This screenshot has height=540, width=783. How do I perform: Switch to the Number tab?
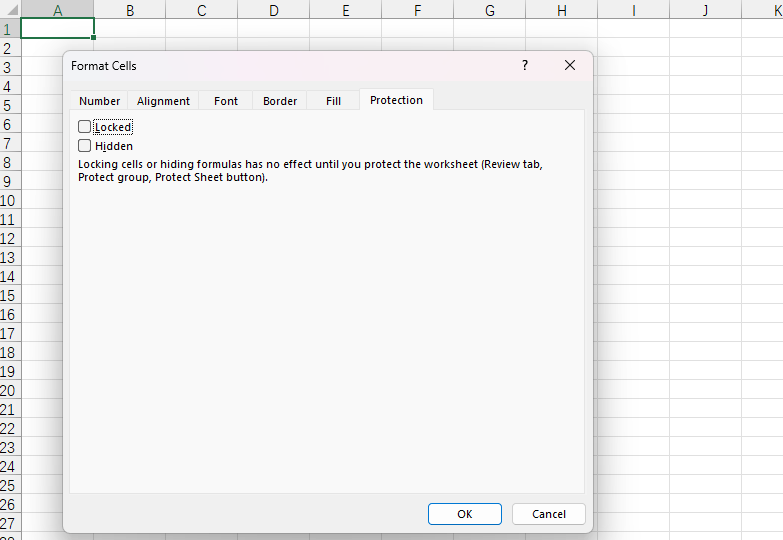point(99,101)
